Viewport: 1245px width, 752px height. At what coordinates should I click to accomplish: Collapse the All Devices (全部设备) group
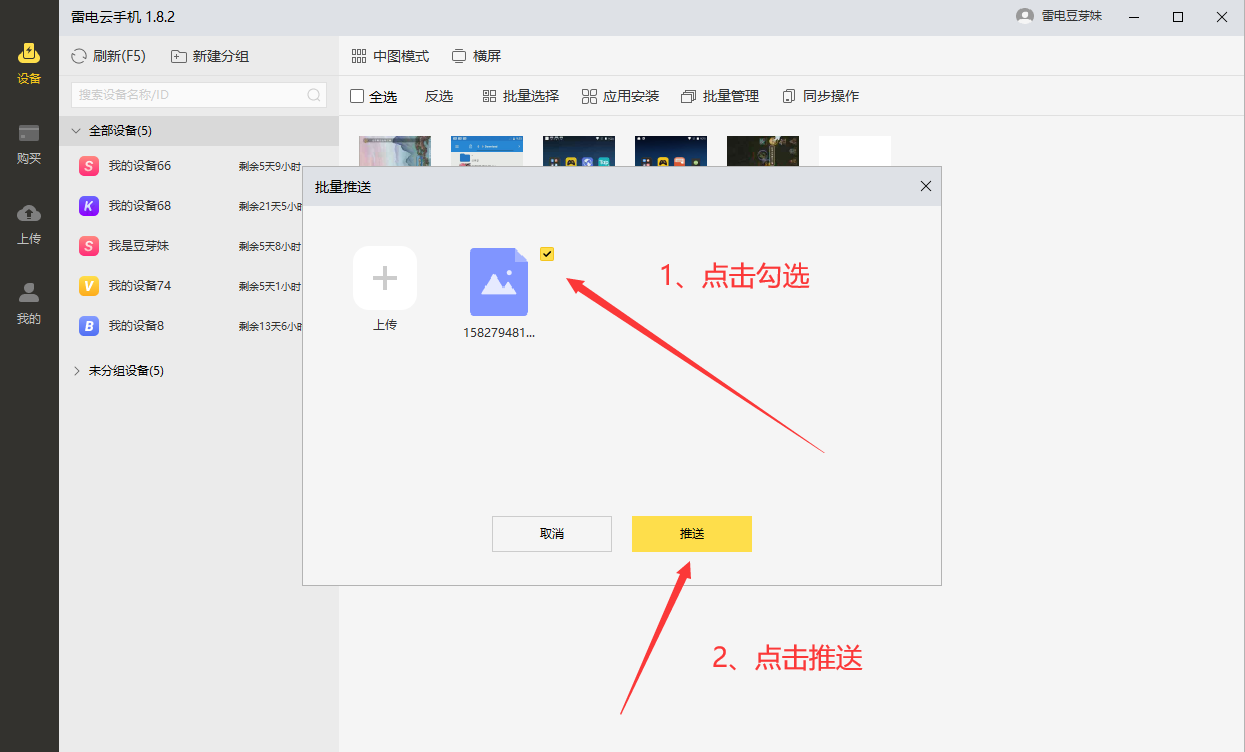click(76, 131)
